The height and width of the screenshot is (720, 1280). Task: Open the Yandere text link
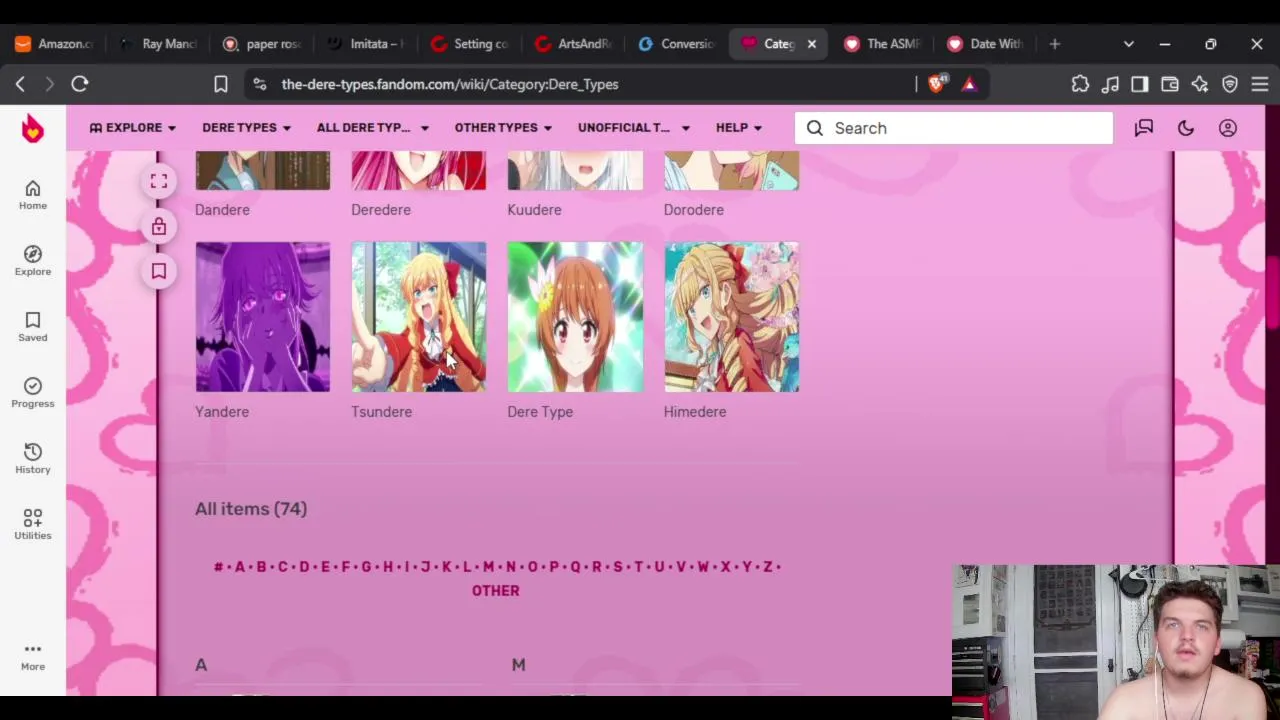222,412
